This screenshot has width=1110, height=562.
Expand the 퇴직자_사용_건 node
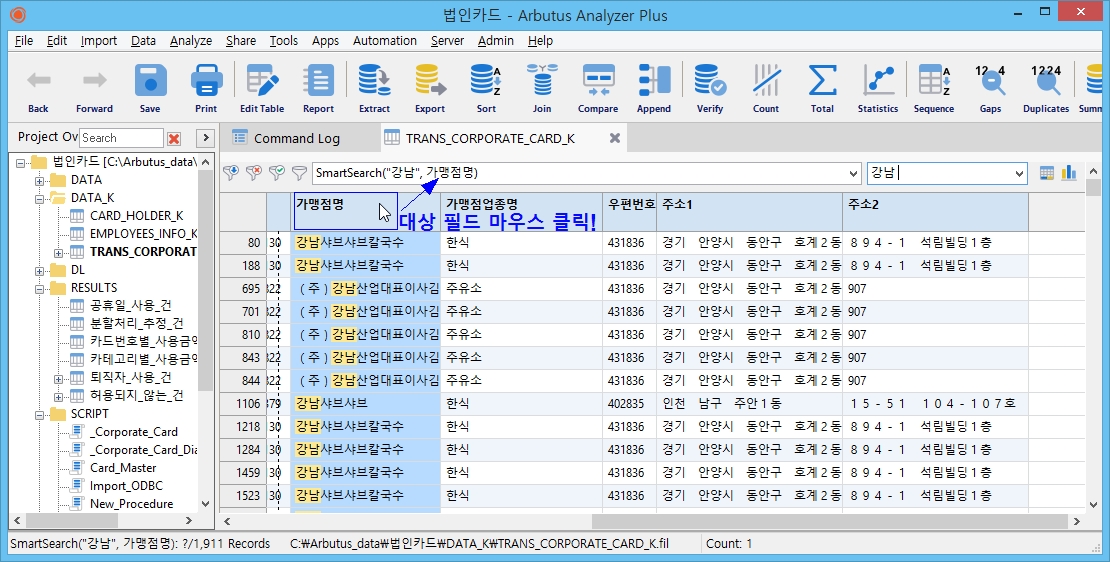(59, 379)
